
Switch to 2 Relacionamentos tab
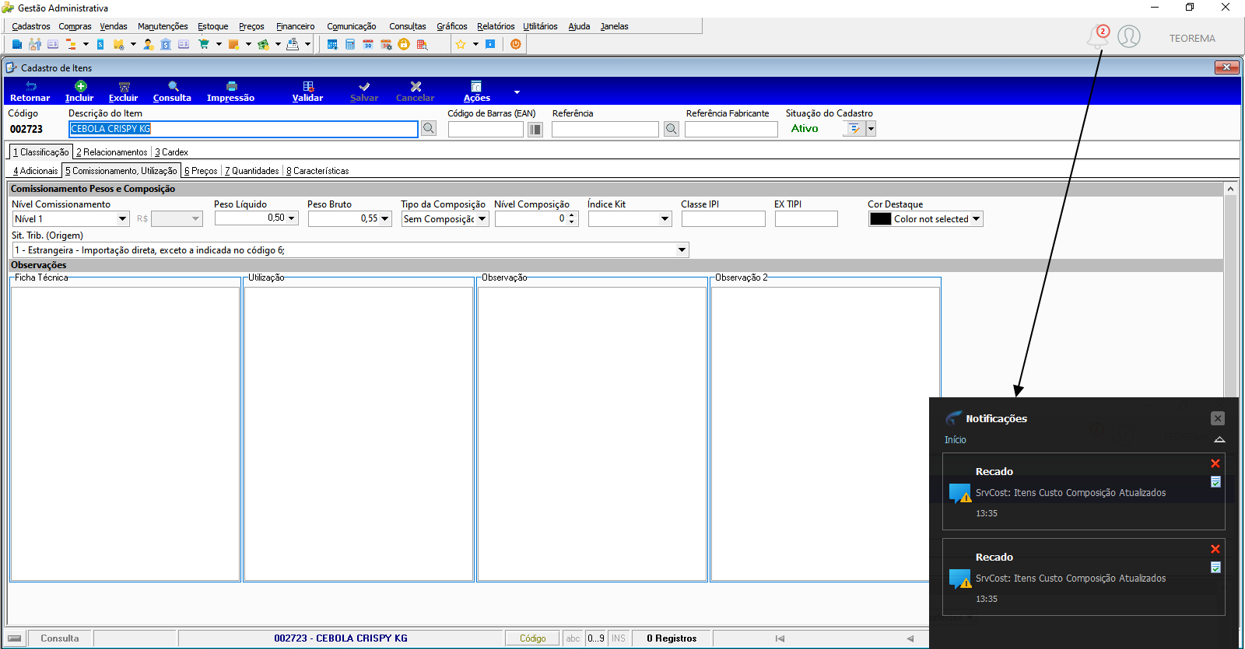tap(112, 152)
